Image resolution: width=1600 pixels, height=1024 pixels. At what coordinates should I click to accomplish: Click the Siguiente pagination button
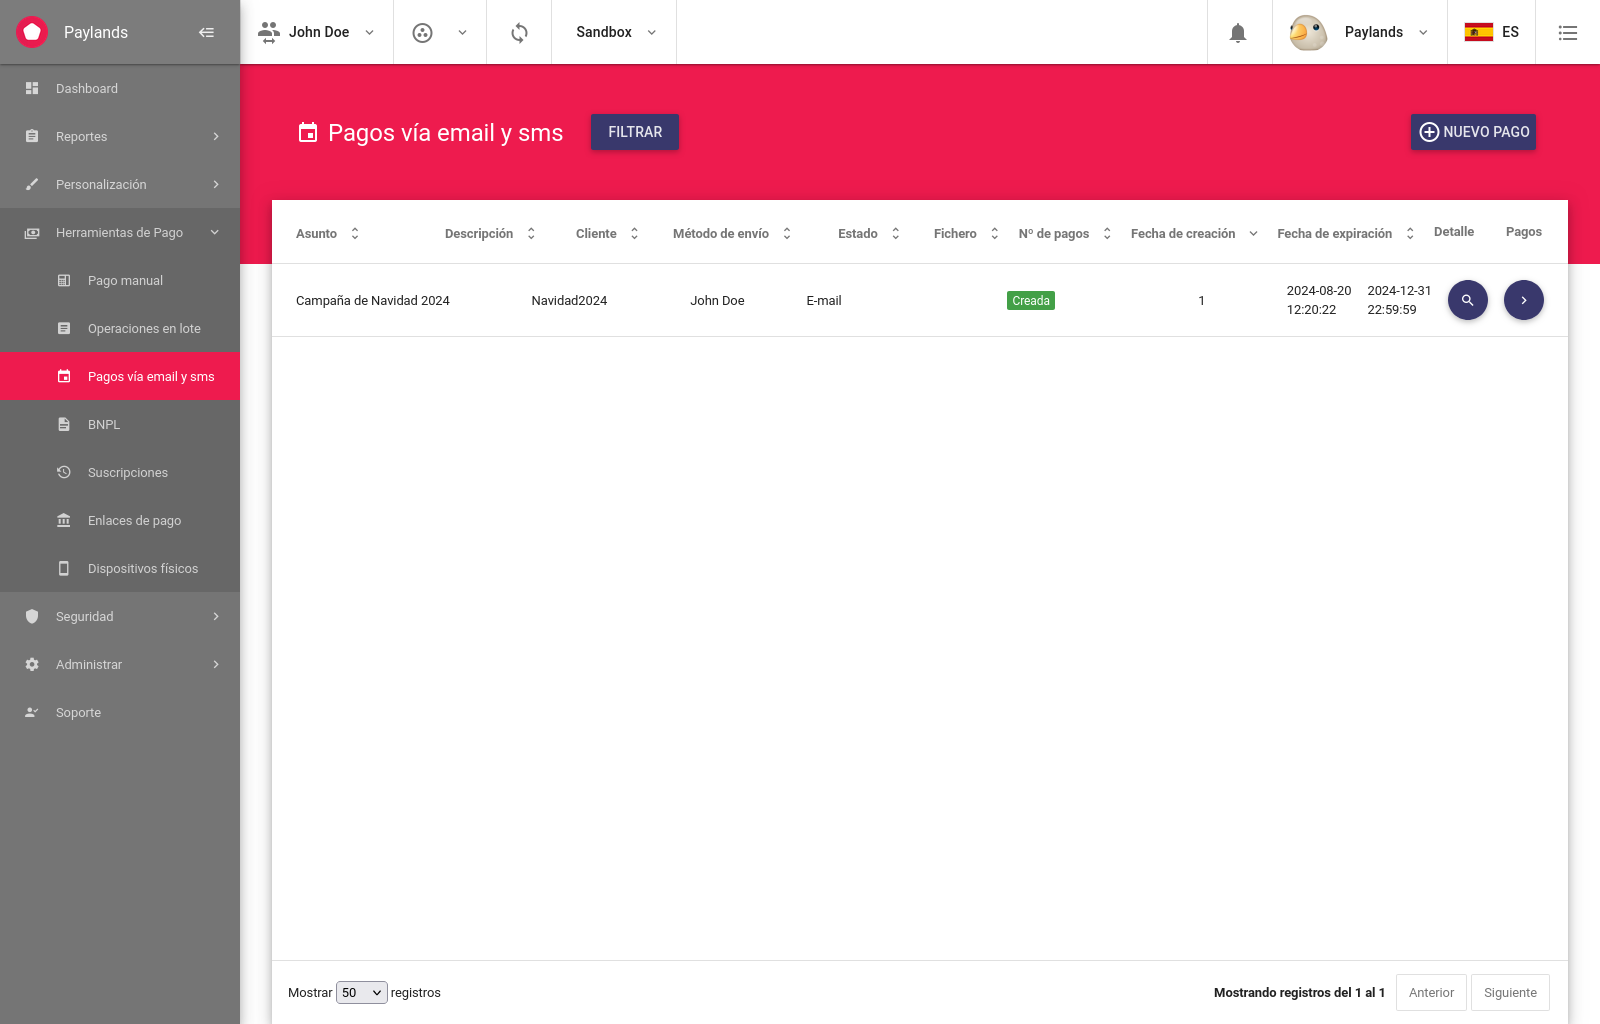pos(1510,992)
